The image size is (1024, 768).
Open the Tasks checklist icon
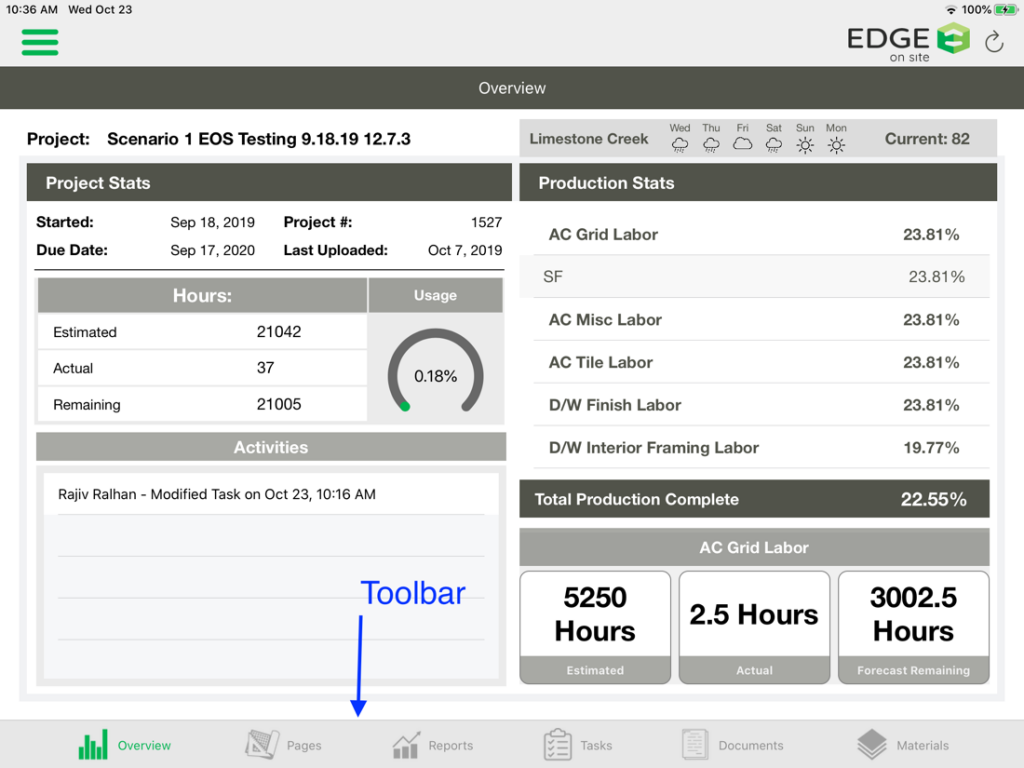point(578,744)
